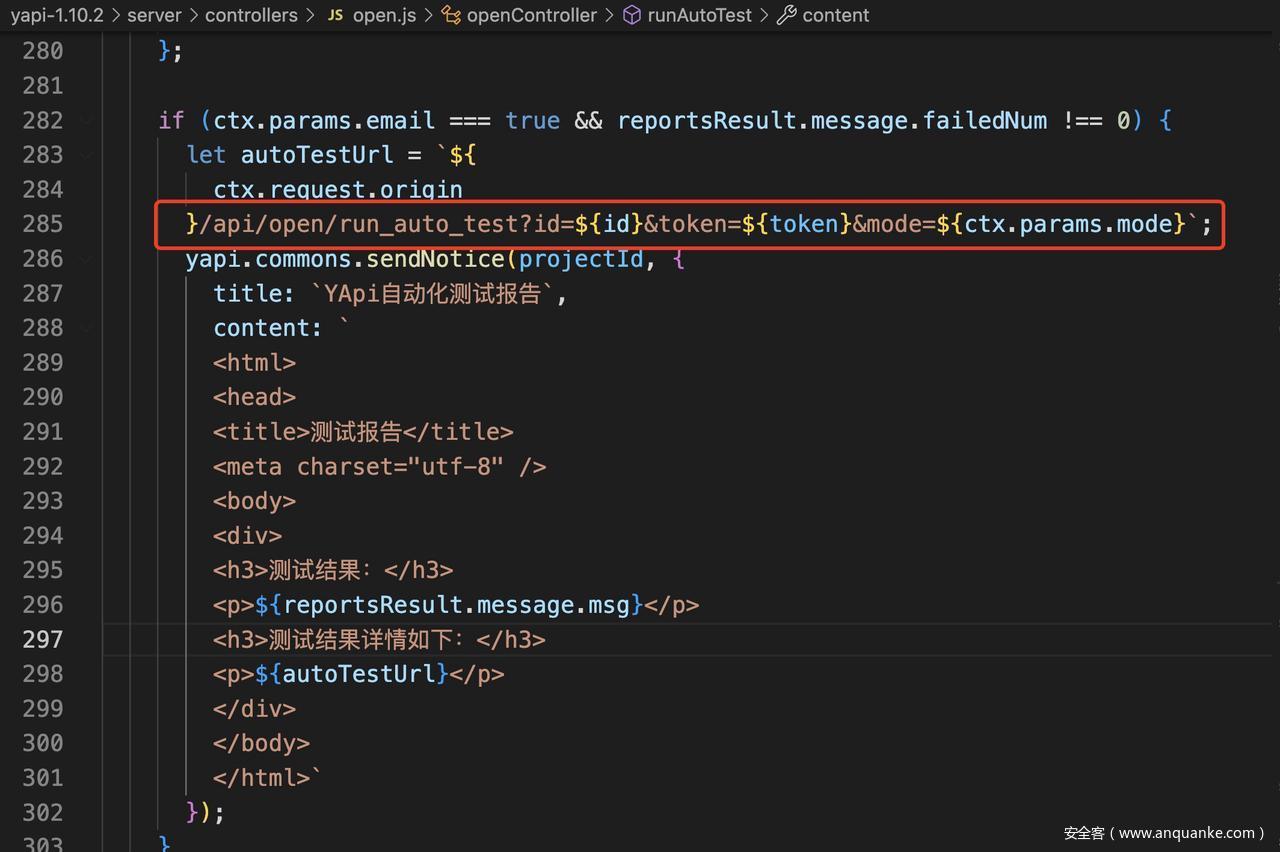
Task: Select the content breadcrumb item
Action: [x=835, y=15]
